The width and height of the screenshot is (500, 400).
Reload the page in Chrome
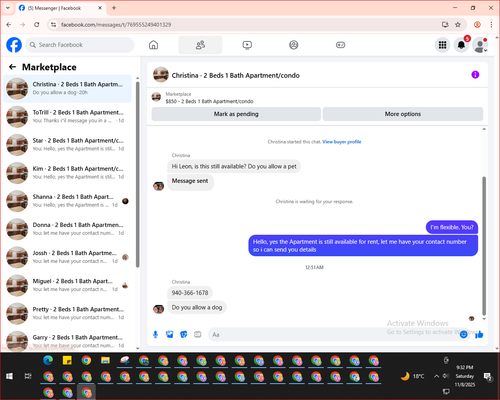click(37, 25)
